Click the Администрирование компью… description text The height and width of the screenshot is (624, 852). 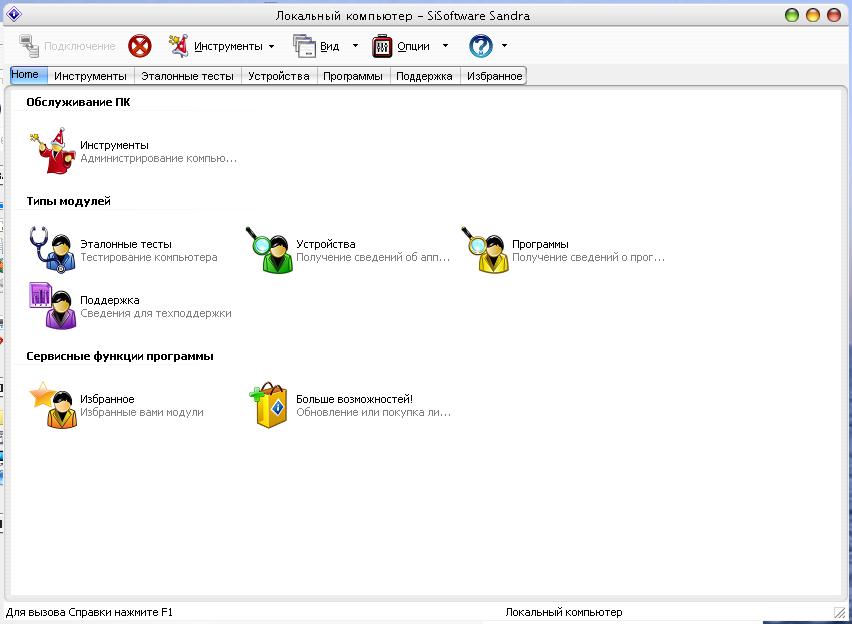[x=159, y=159]
